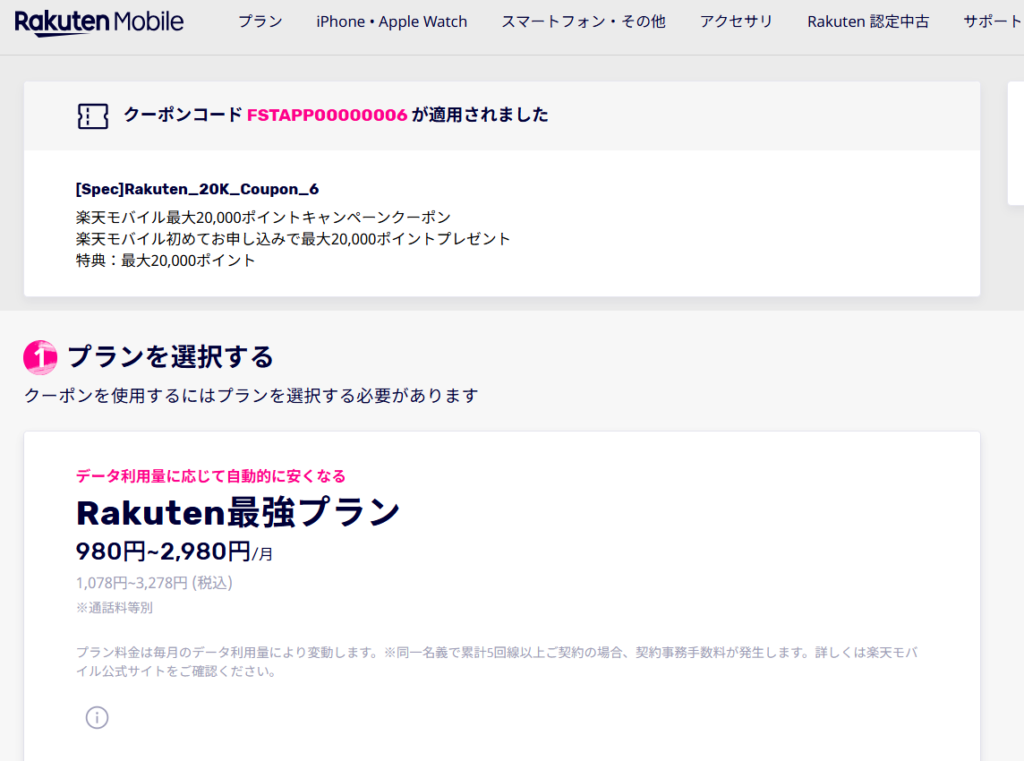Open the plan info circle icon
The width and height of the screenshot is (1024, 761).
97,717
